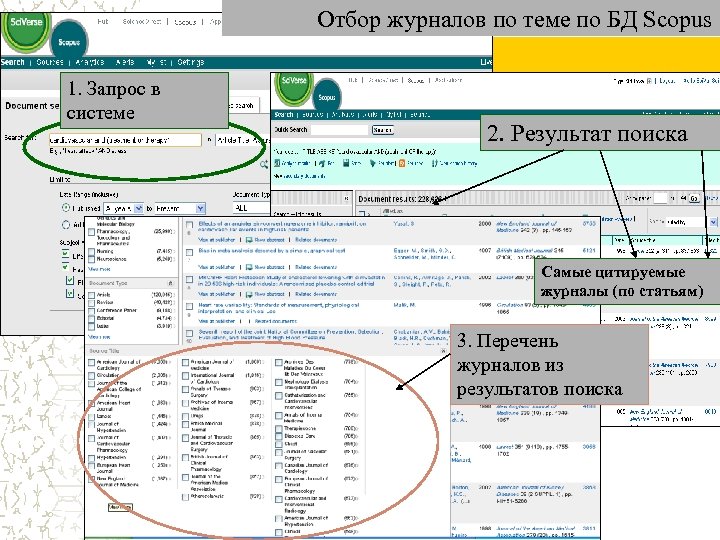Click the main search terms input field
The image size is (720, 540).
(x=125, y=140)
